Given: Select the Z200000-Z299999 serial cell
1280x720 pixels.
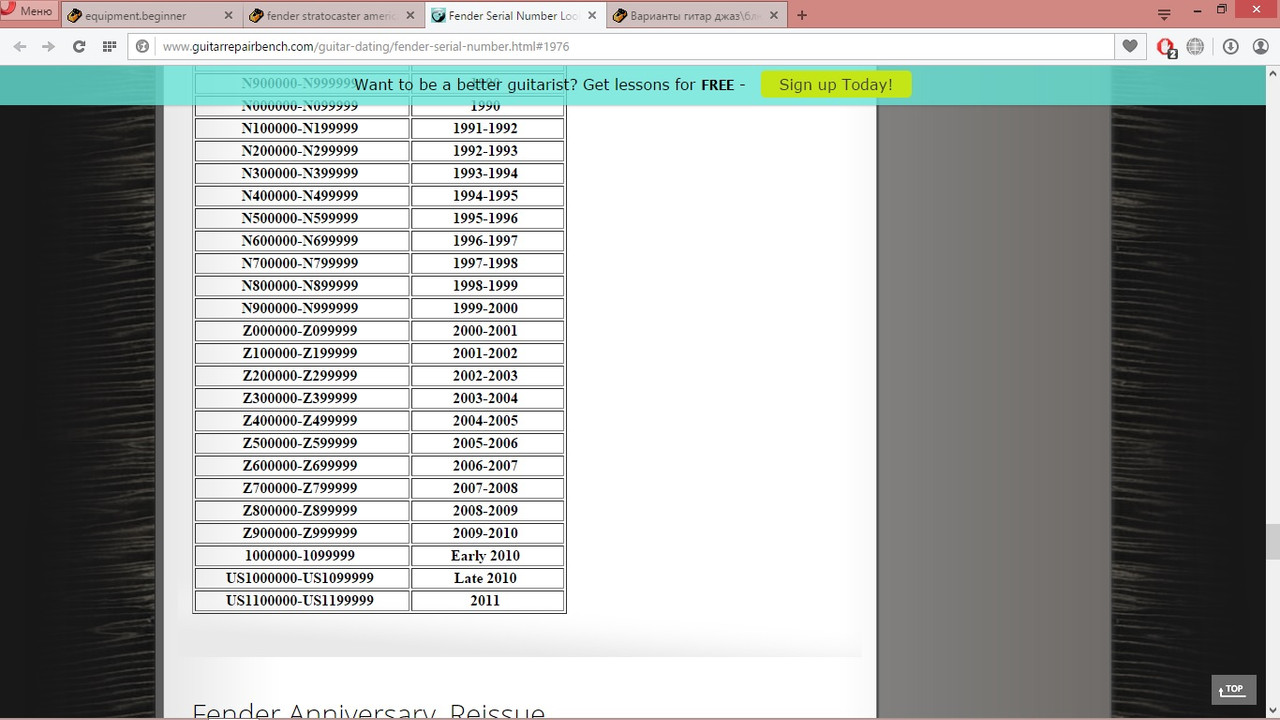Looking at the screenshot, I should click(x=301, y=376).
